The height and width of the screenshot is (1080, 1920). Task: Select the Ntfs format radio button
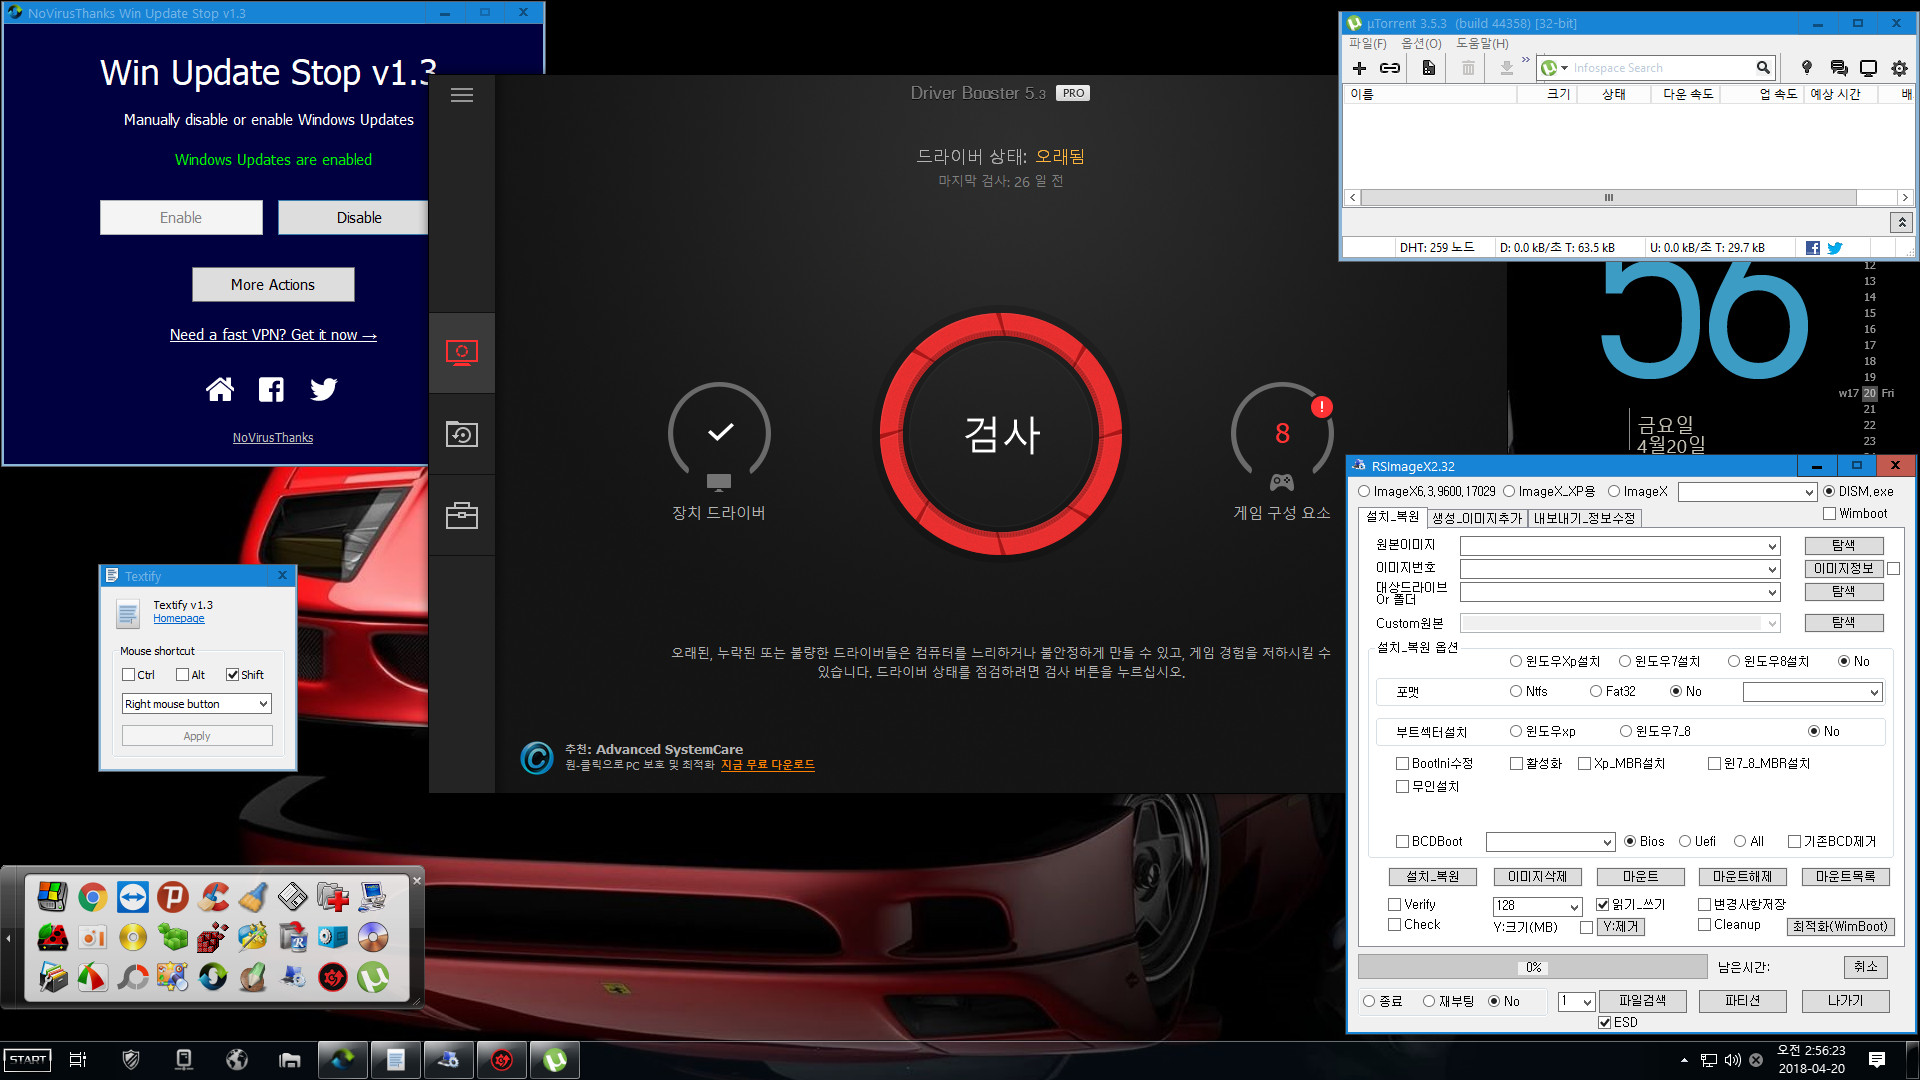tap(1516, 691)
